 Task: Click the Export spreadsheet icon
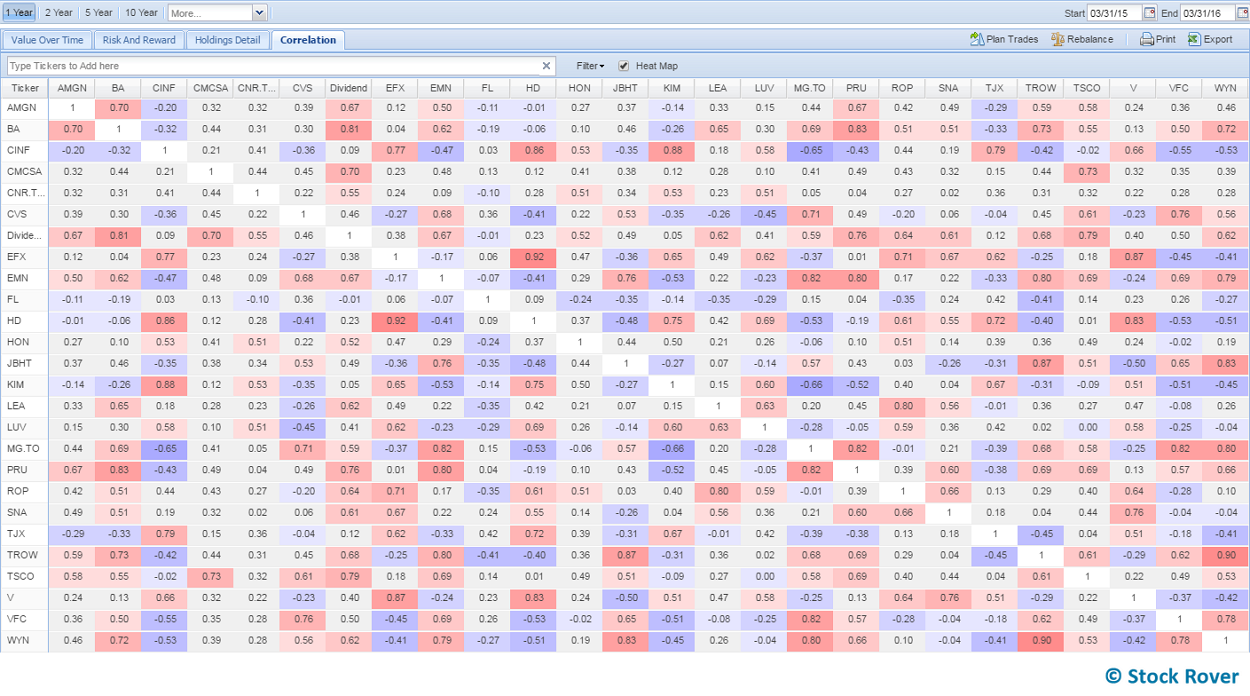tap(1194, 39)
